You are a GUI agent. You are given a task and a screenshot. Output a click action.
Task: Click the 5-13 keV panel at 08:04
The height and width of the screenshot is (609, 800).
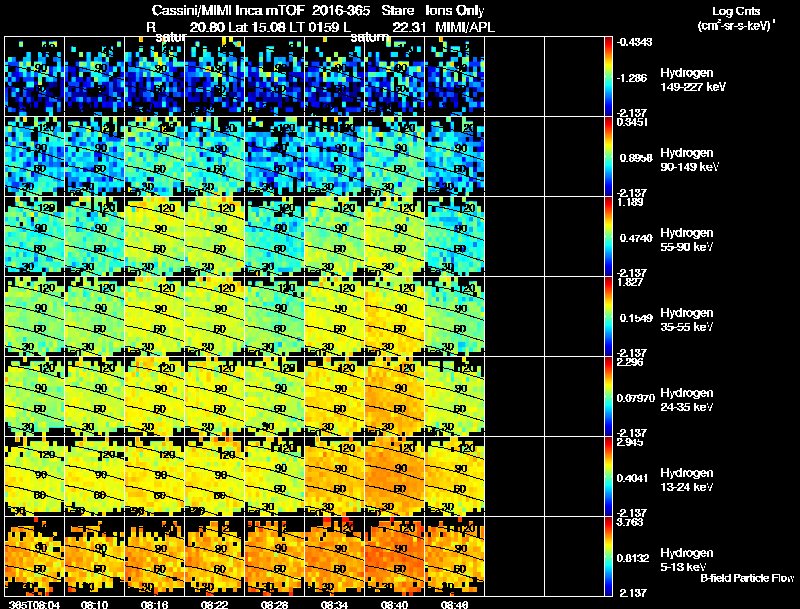tap(35, 557)
